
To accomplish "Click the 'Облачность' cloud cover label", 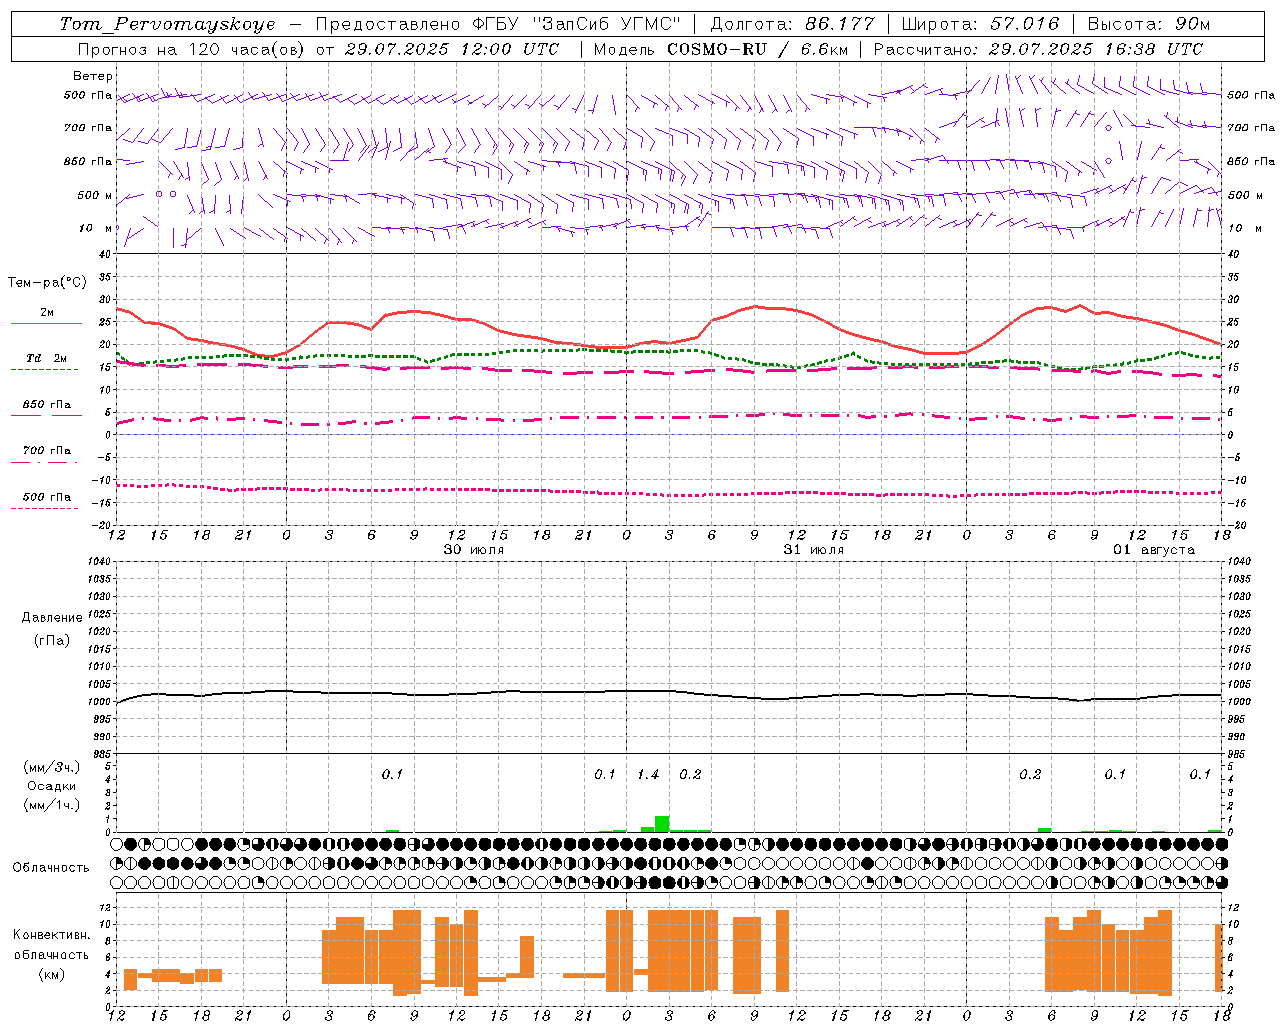I will (x=51, y=867).
